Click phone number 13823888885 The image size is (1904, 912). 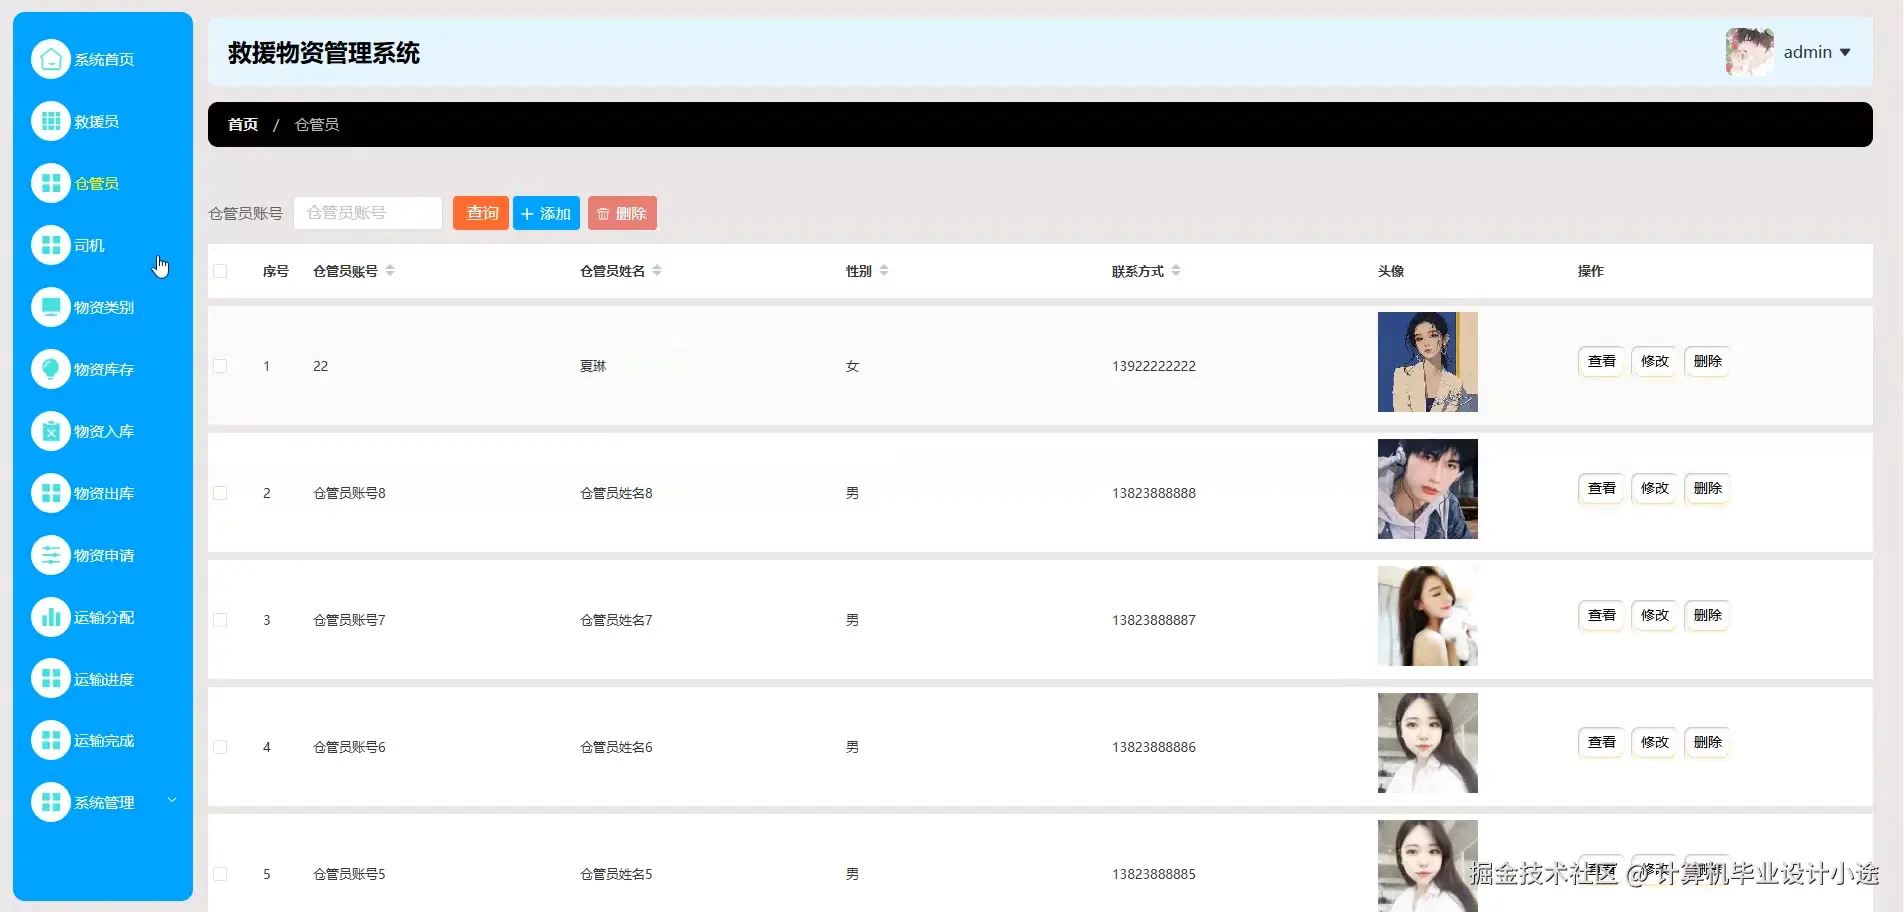tap(1154, 874)
